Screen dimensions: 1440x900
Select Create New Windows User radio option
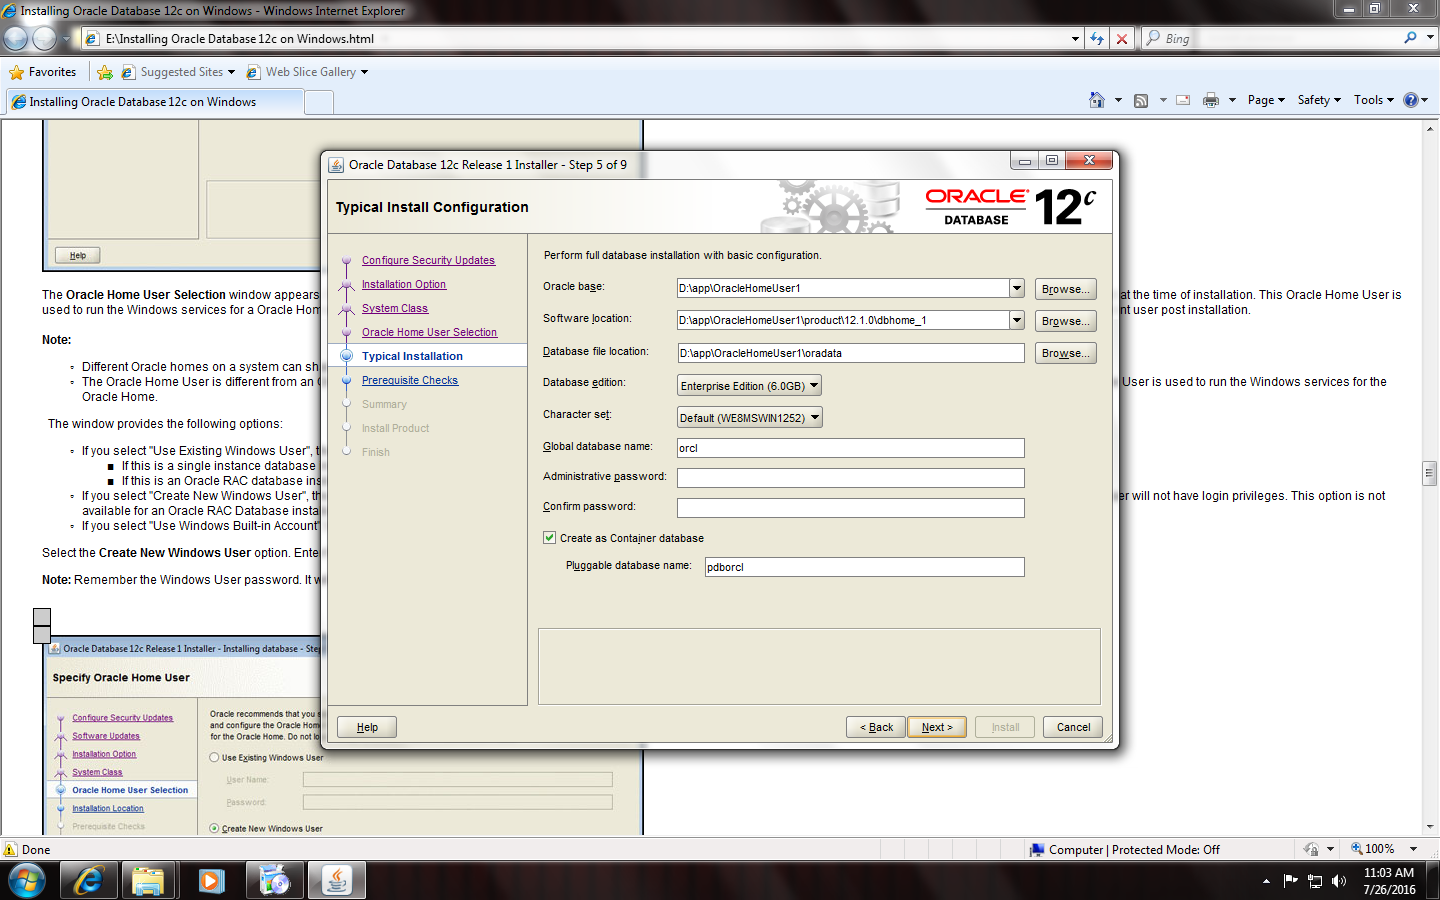click(215, 828)
